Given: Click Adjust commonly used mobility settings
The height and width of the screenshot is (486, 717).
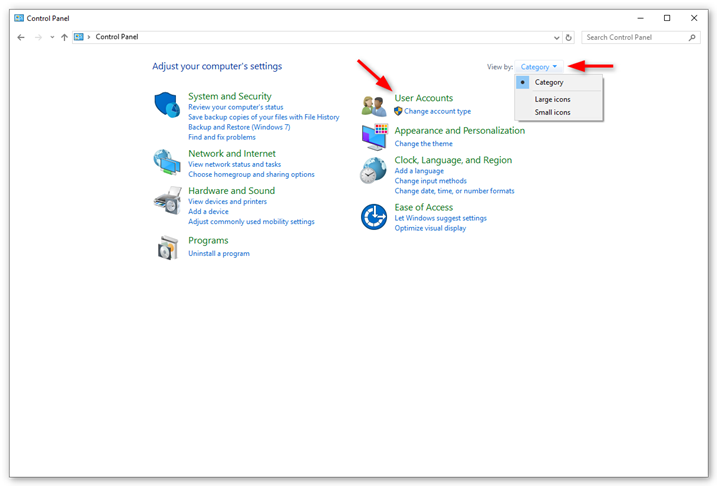Looking at the screenshot, I should click(x=251, y=221).
